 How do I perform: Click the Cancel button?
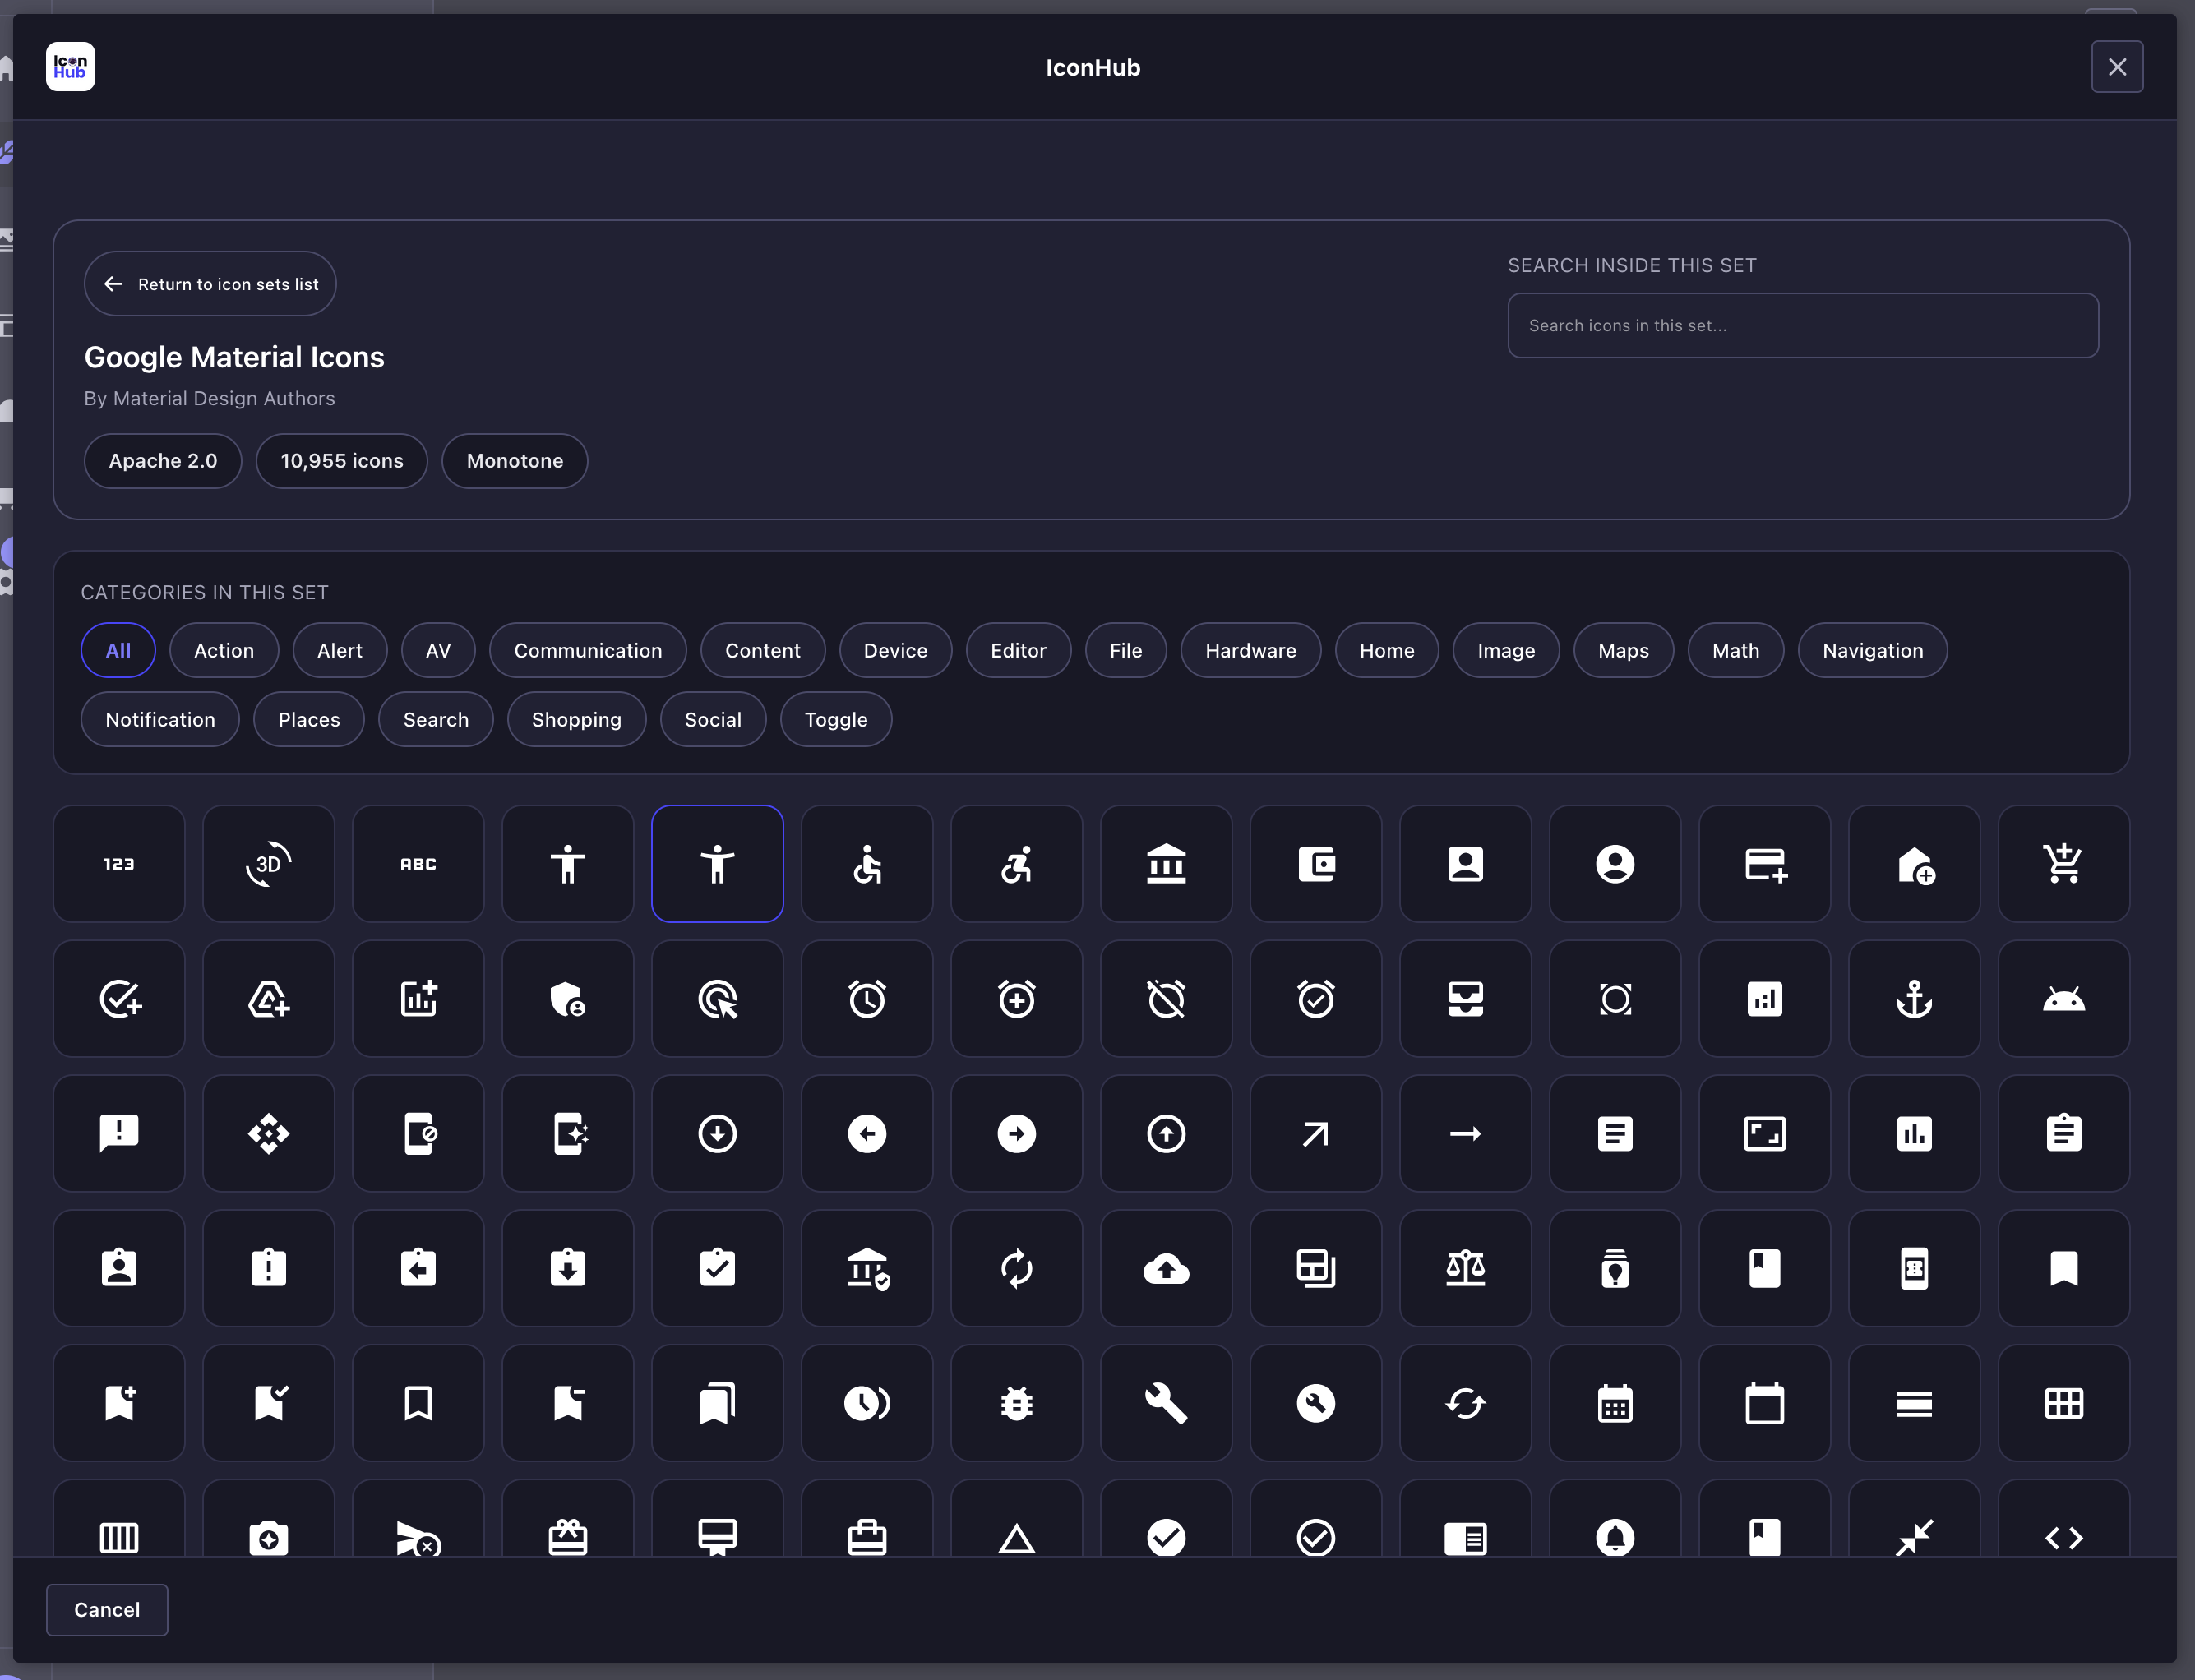[107, 1610]
